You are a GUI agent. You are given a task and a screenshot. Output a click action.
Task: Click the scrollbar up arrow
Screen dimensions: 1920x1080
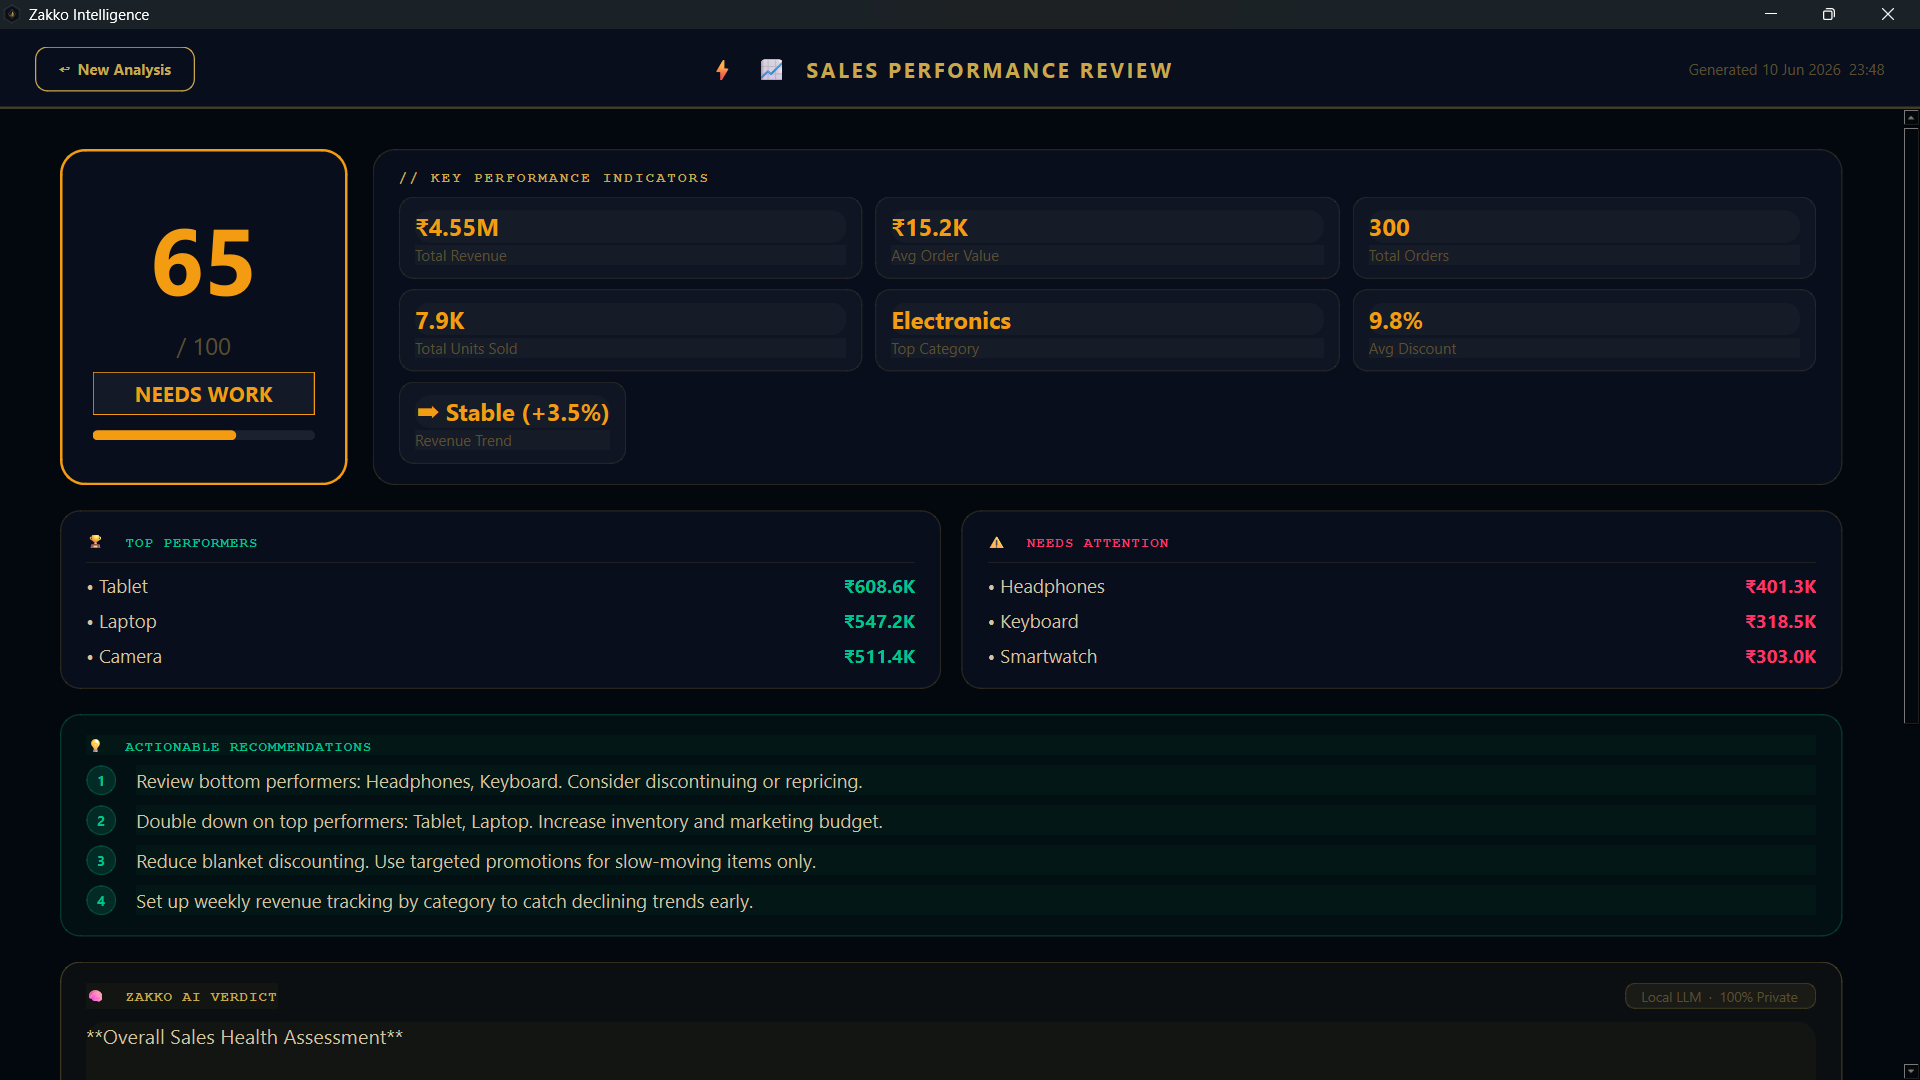pyautogui.click(x=1911, y=118)
